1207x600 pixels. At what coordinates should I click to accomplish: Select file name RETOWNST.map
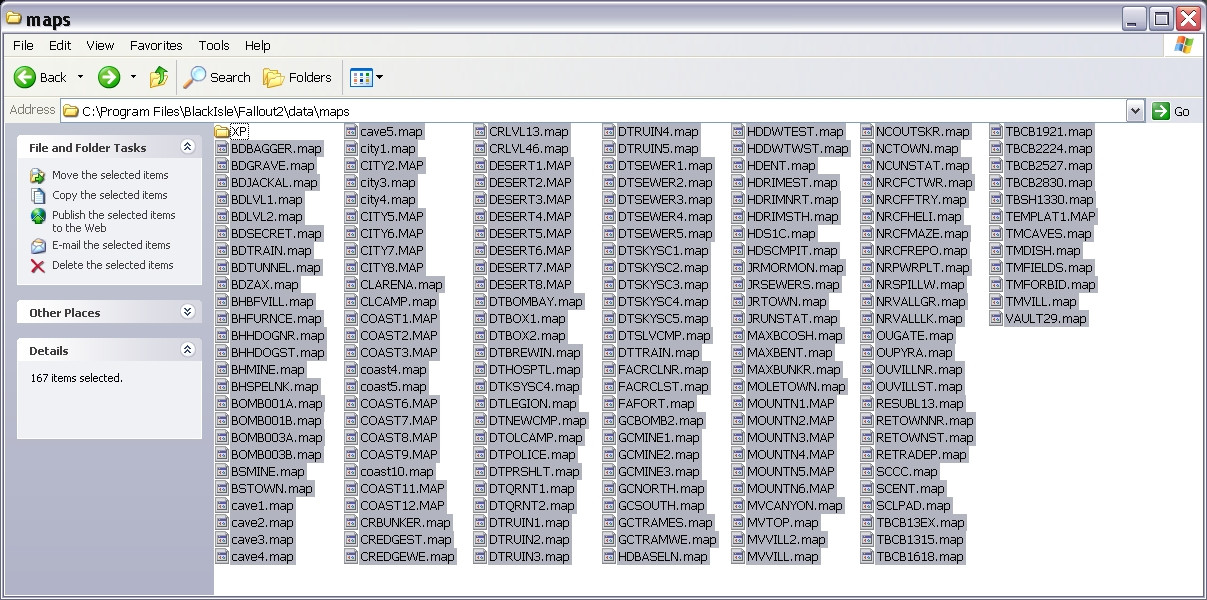click(925, 438)
